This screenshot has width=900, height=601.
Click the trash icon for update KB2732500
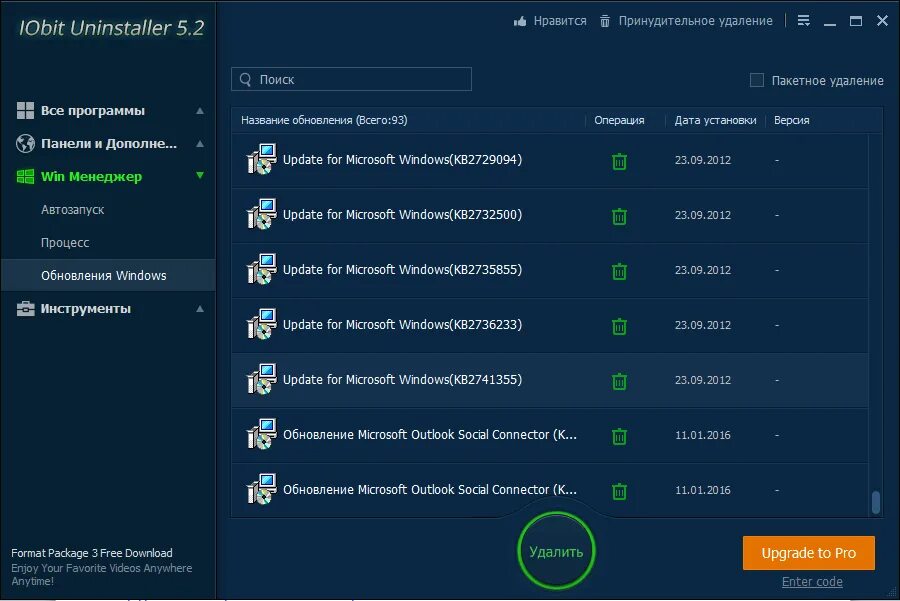[619, 216]
